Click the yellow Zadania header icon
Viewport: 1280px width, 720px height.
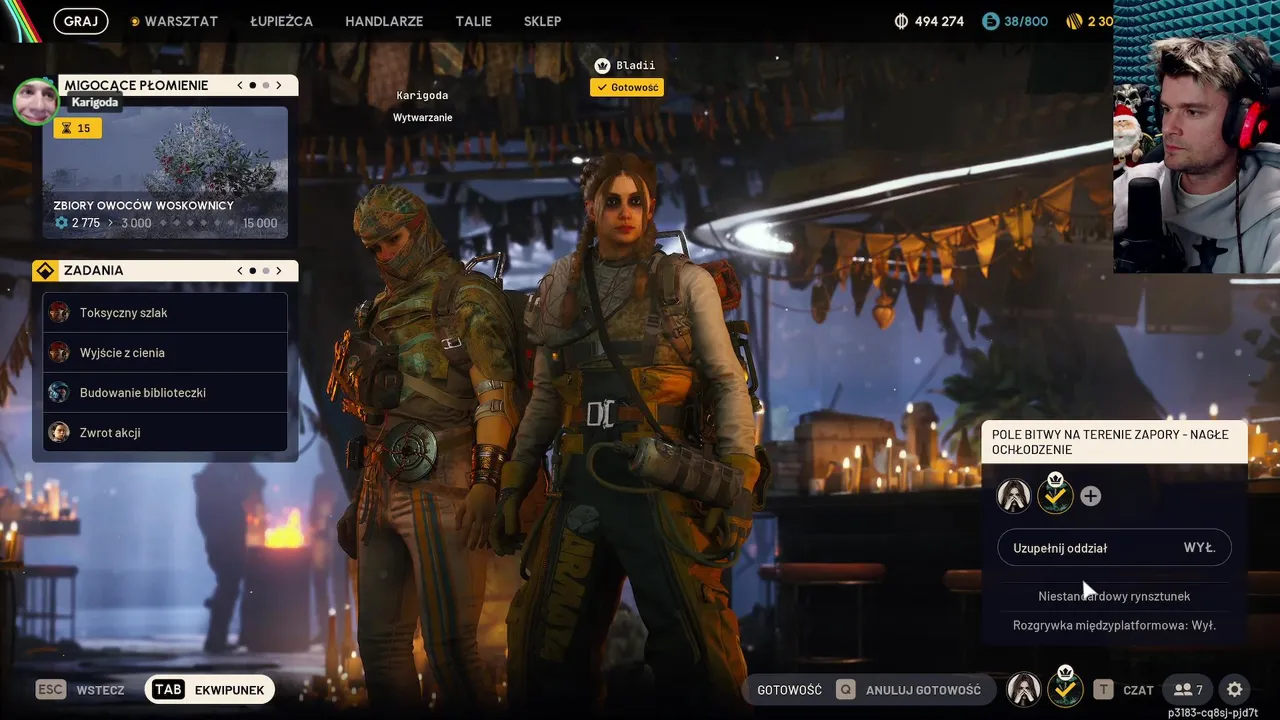(45, 271)
